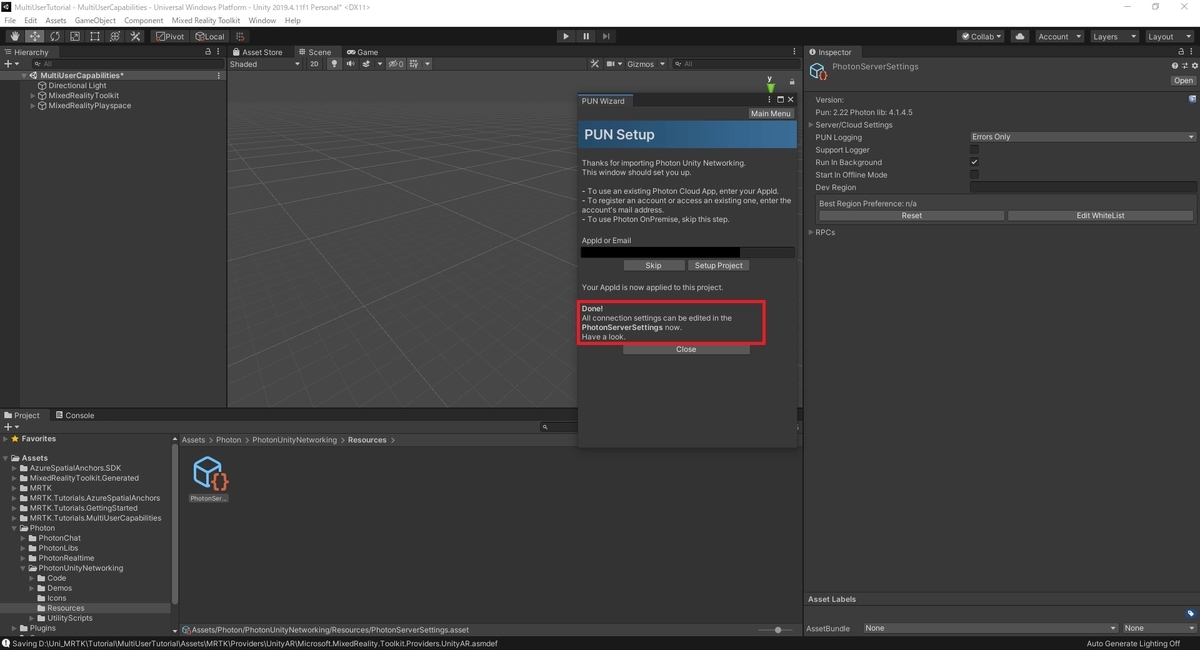The width and height of the screenshot is (1200, 650).
Task: Switch to the Game tab
Action: coord(363,52)
